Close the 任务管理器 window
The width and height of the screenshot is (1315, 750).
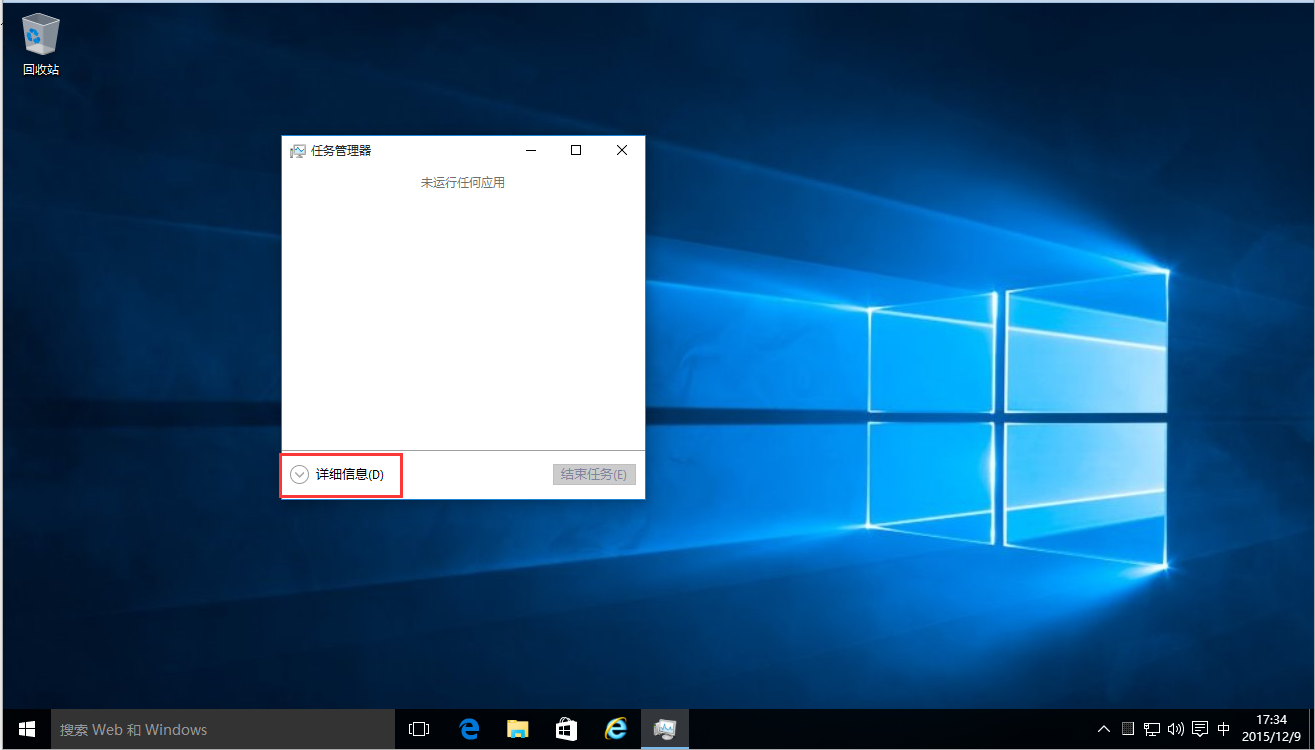tap(622, 150)
